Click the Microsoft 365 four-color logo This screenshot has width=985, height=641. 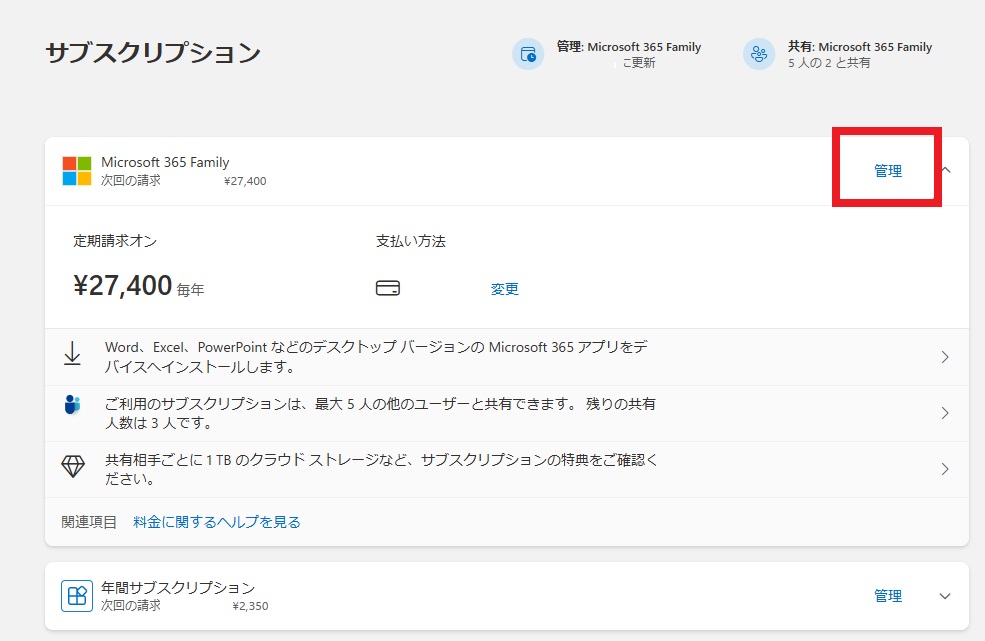[77, 171]
